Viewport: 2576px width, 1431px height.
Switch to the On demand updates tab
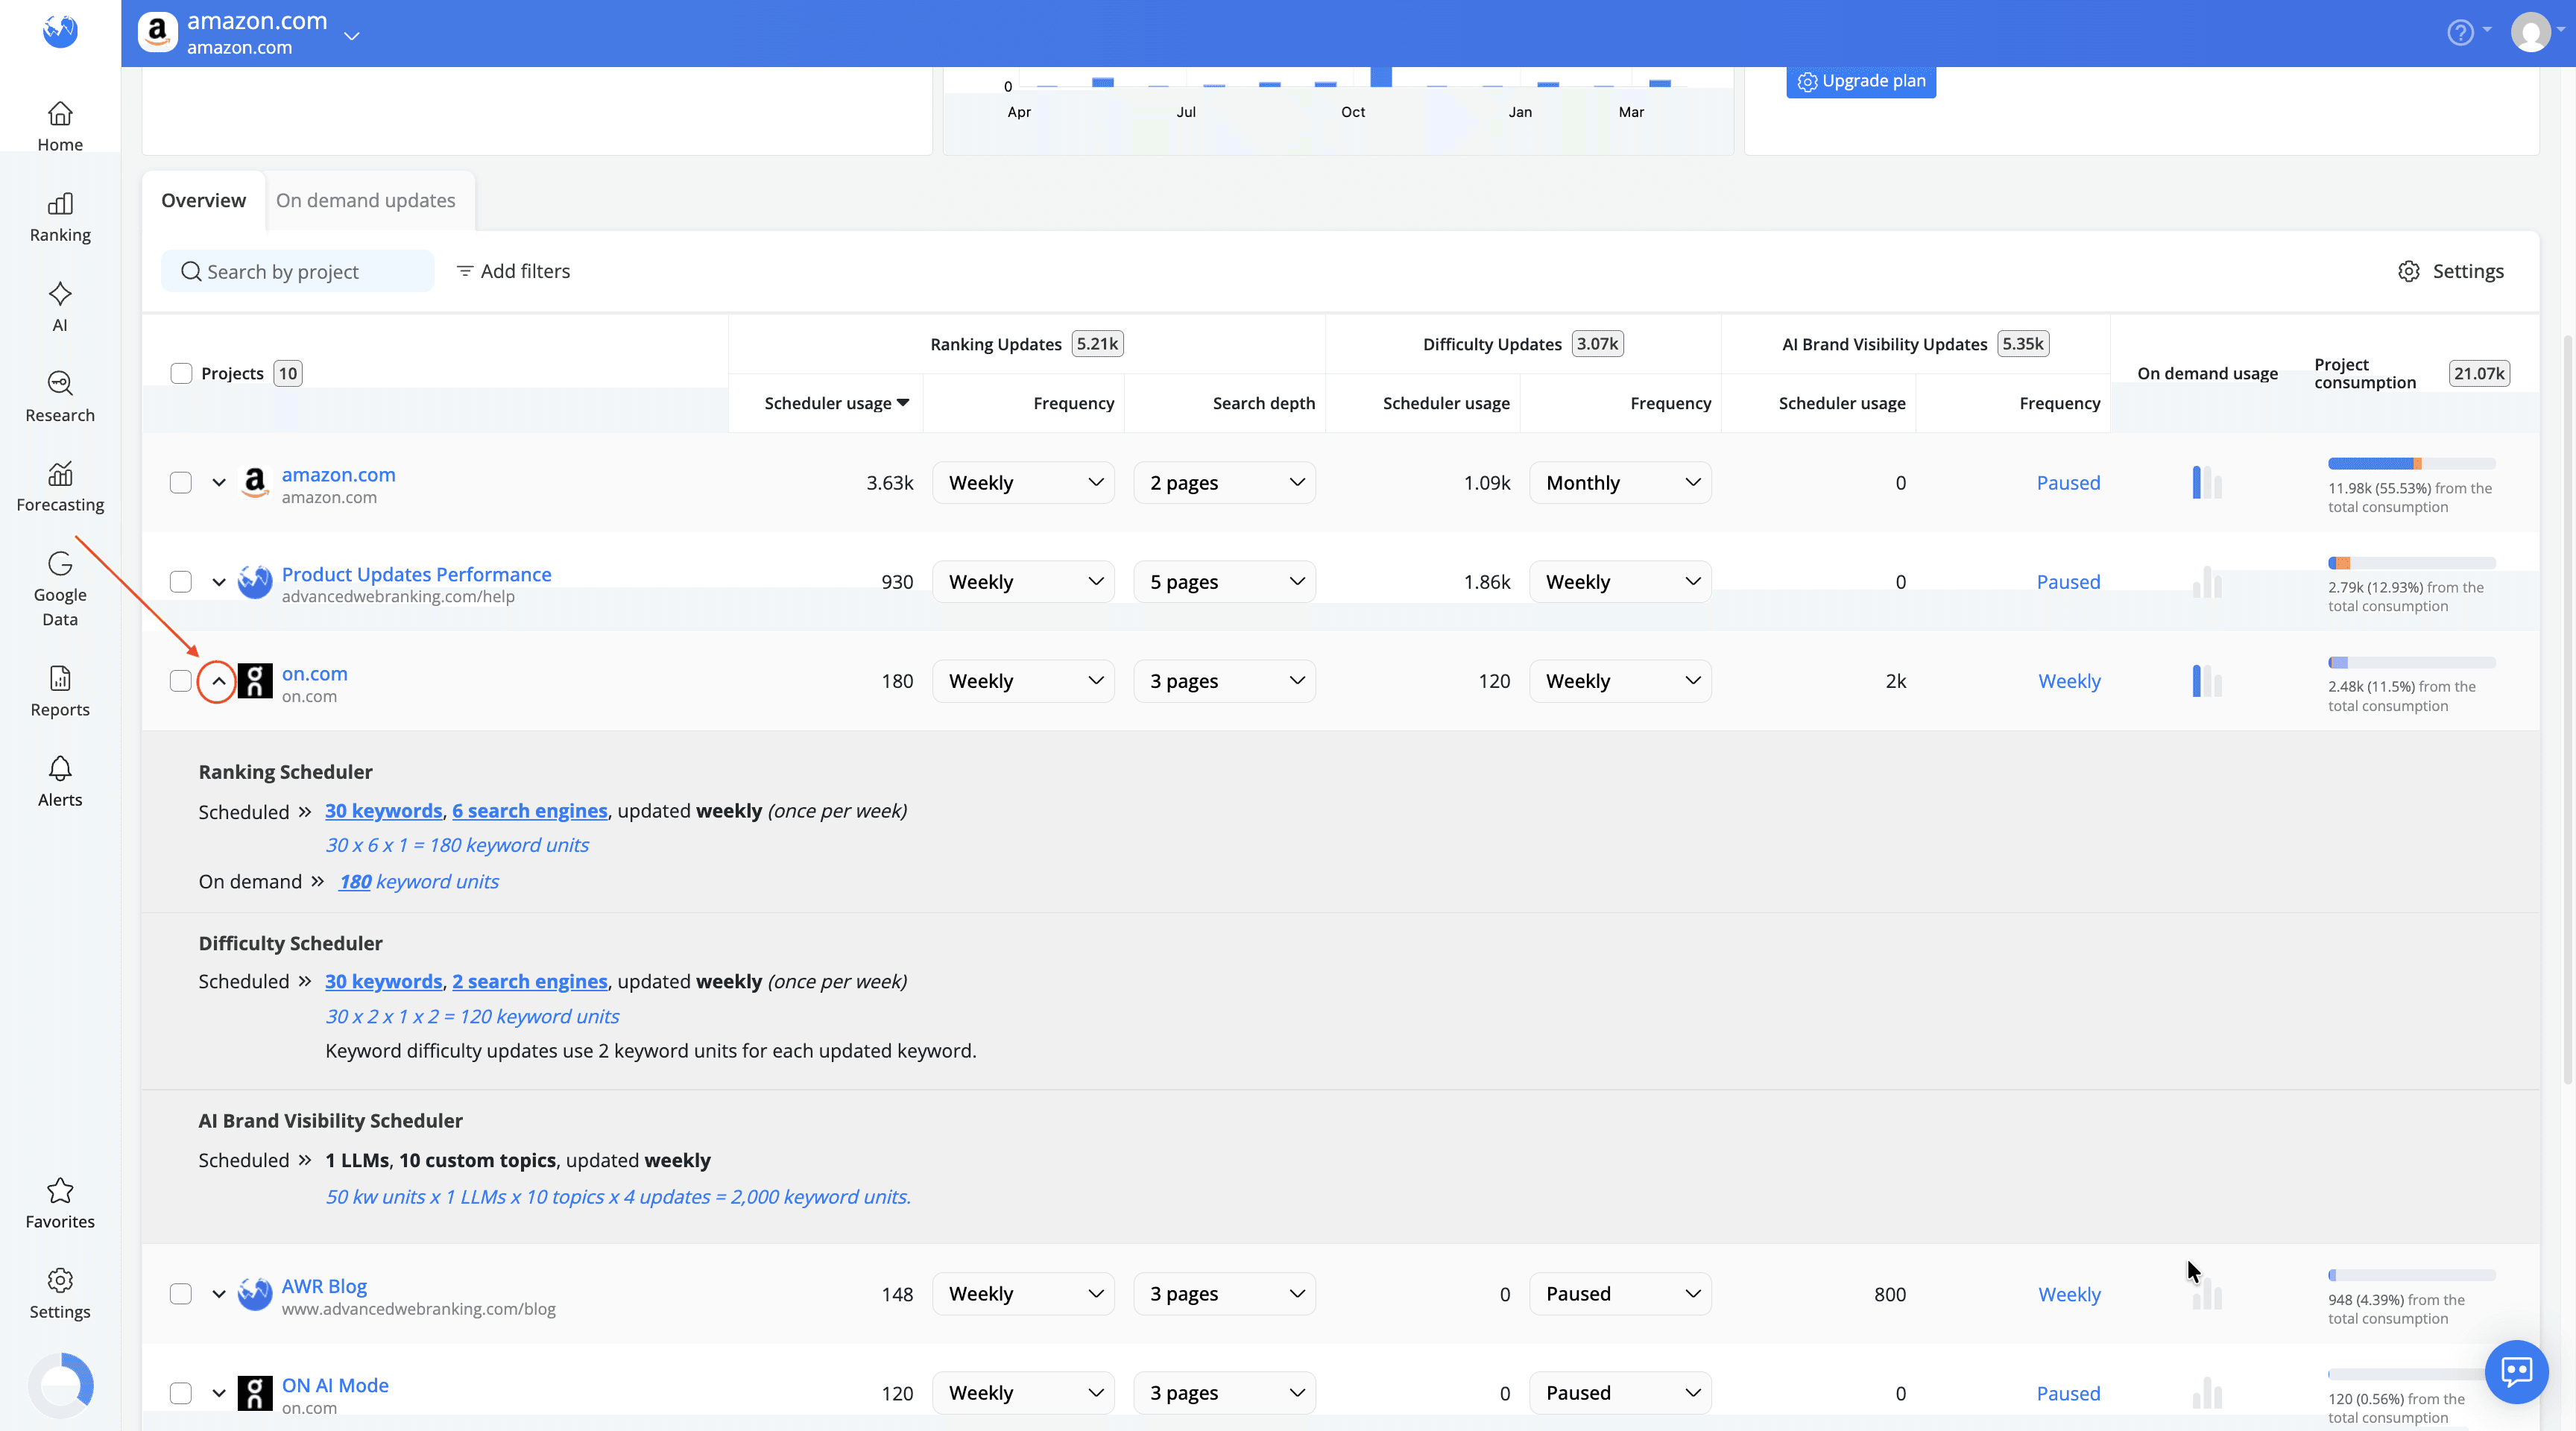tap(366, 200)
